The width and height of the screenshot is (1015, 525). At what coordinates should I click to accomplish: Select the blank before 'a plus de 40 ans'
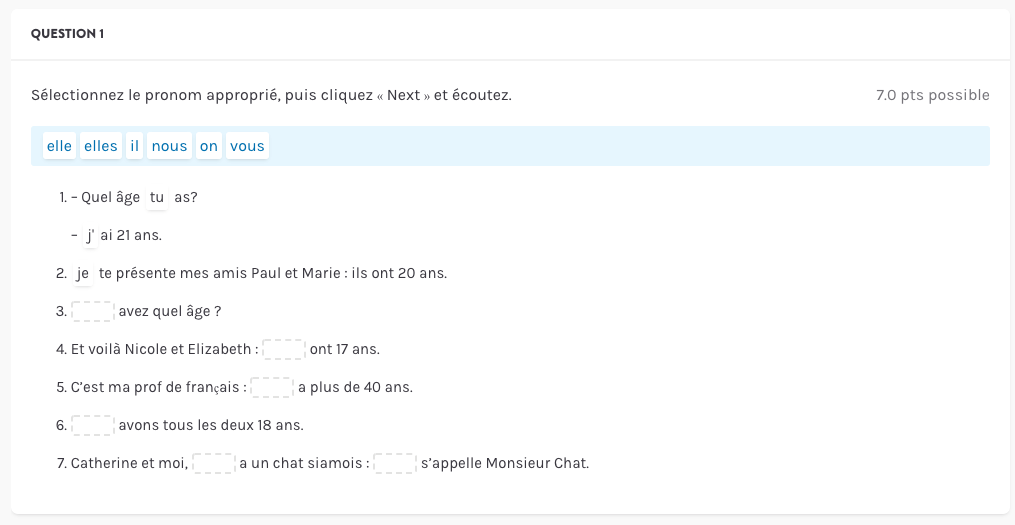272,387
